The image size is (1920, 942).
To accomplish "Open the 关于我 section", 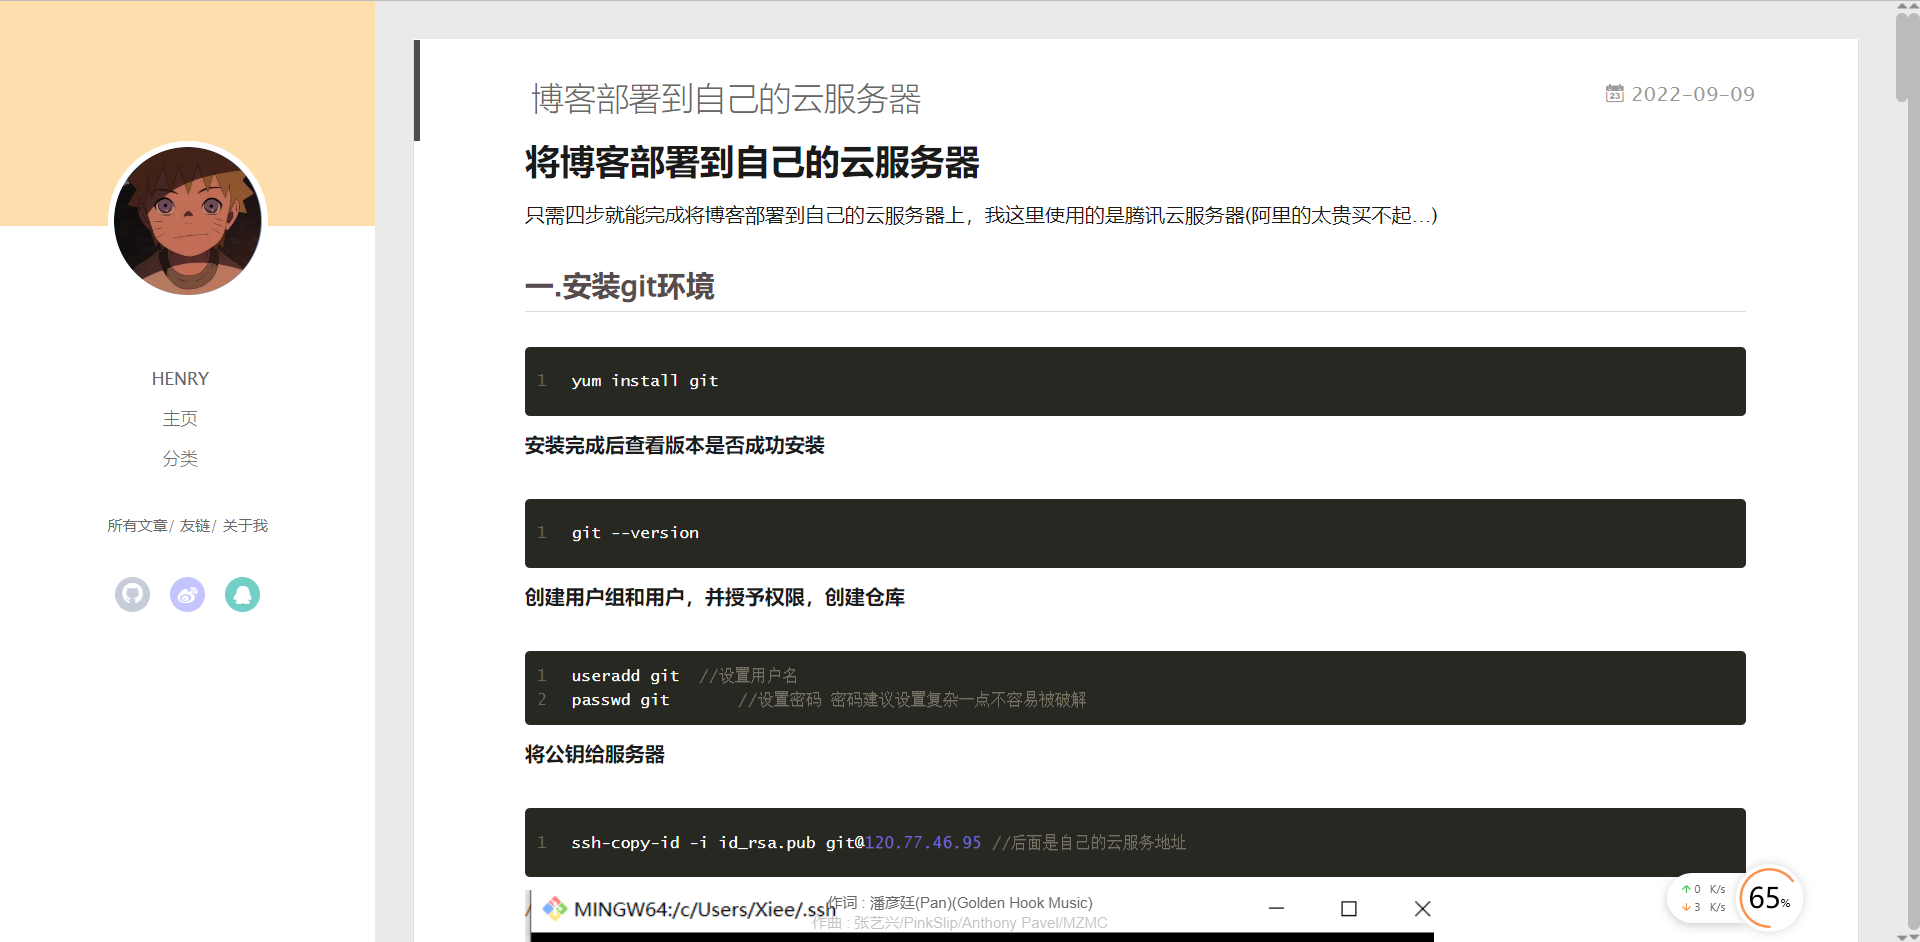I will point(245,526).
